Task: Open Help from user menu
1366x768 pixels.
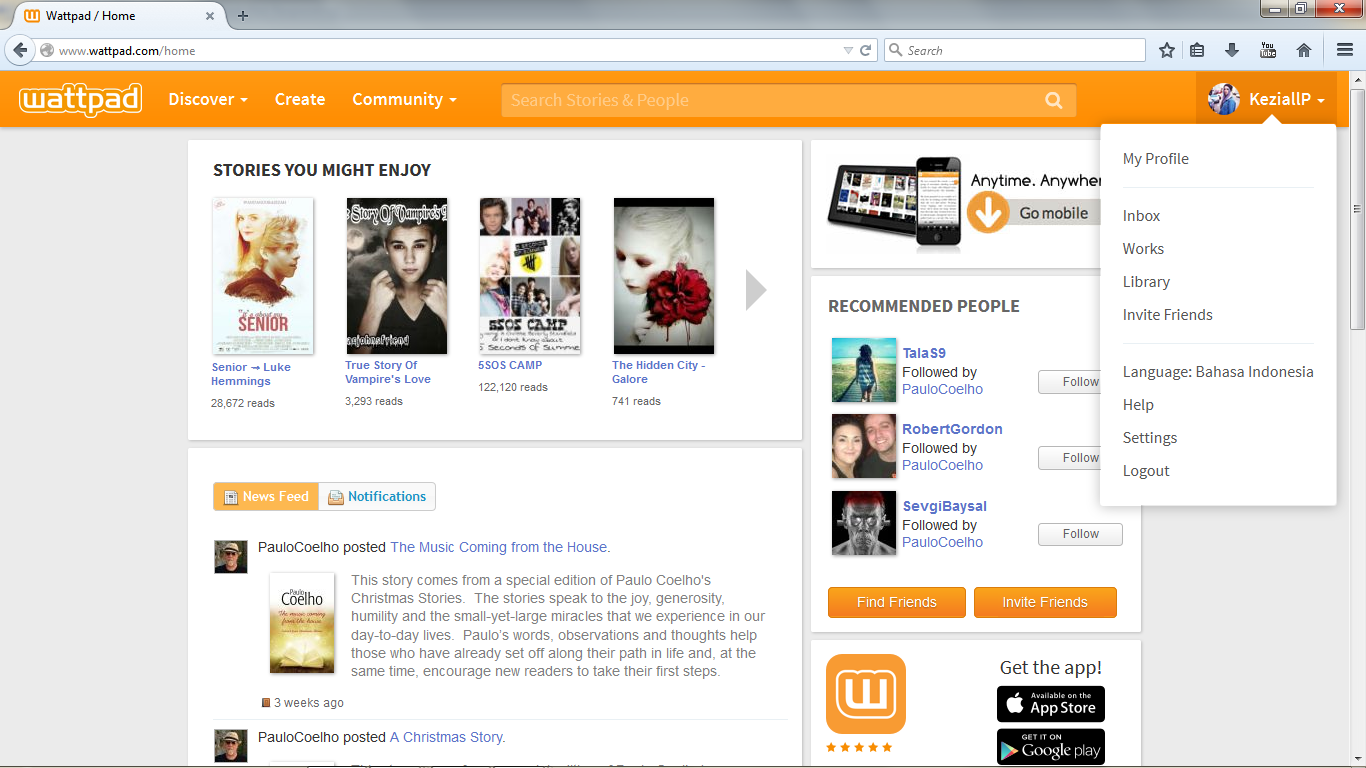Action: click(1138, 405)
